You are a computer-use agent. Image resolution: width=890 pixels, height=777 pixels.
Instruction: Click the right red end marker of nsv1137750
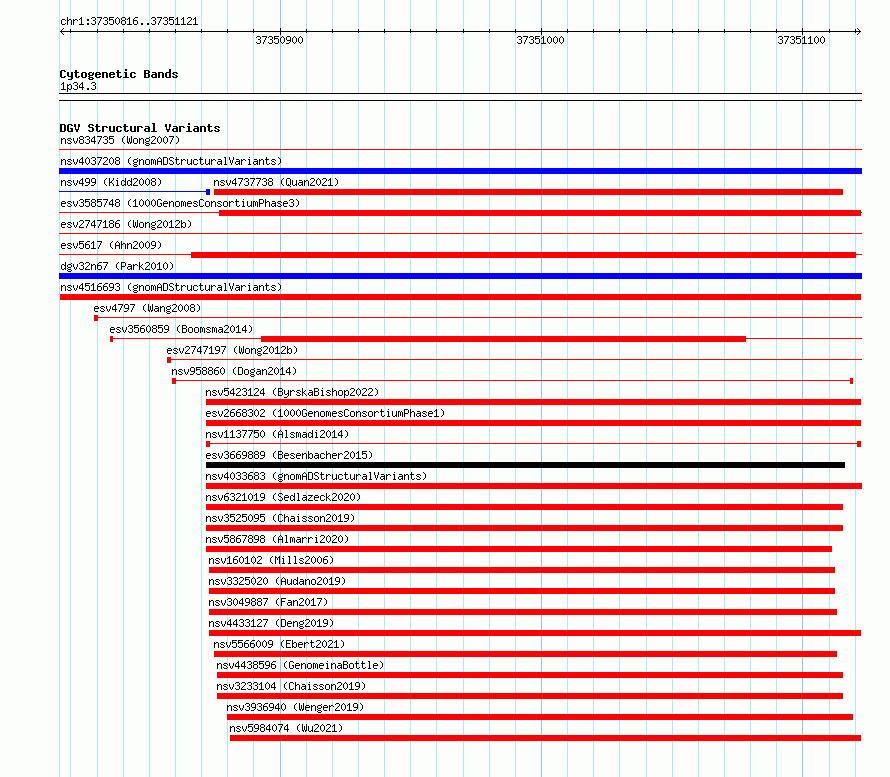(x=859, y=444)
